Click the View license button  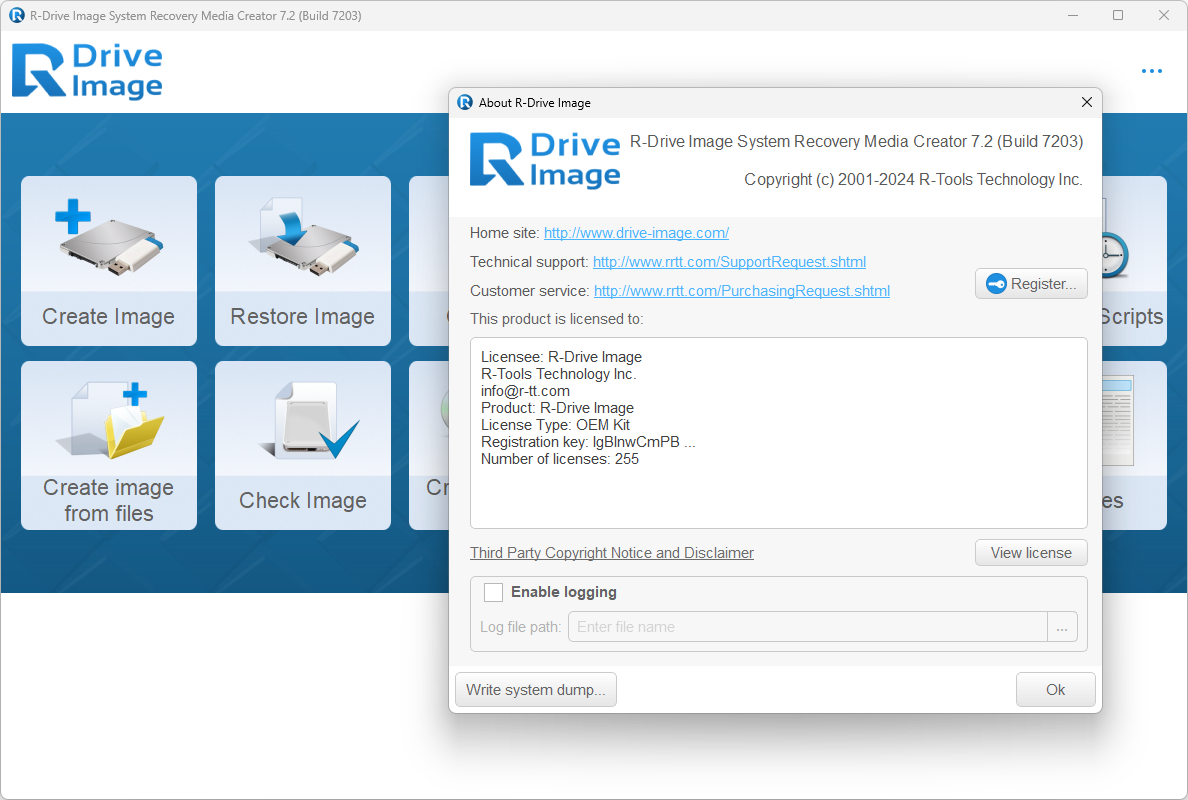point(1031,553)
